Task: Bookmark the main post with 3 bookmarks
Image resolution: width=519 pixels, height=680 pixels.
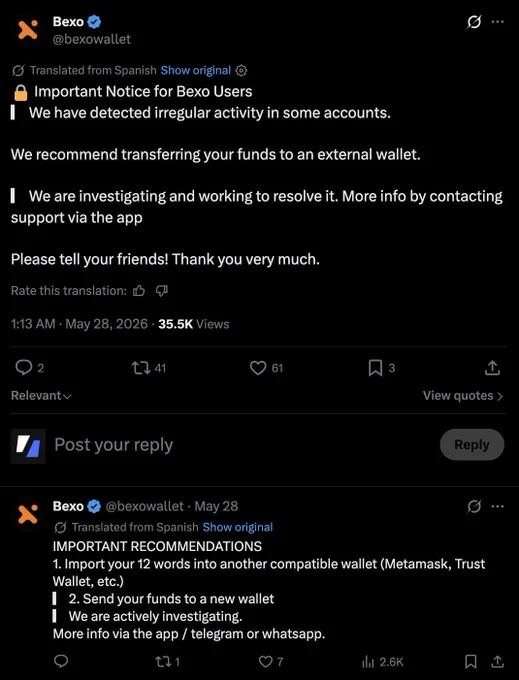Action: [375, 368]
